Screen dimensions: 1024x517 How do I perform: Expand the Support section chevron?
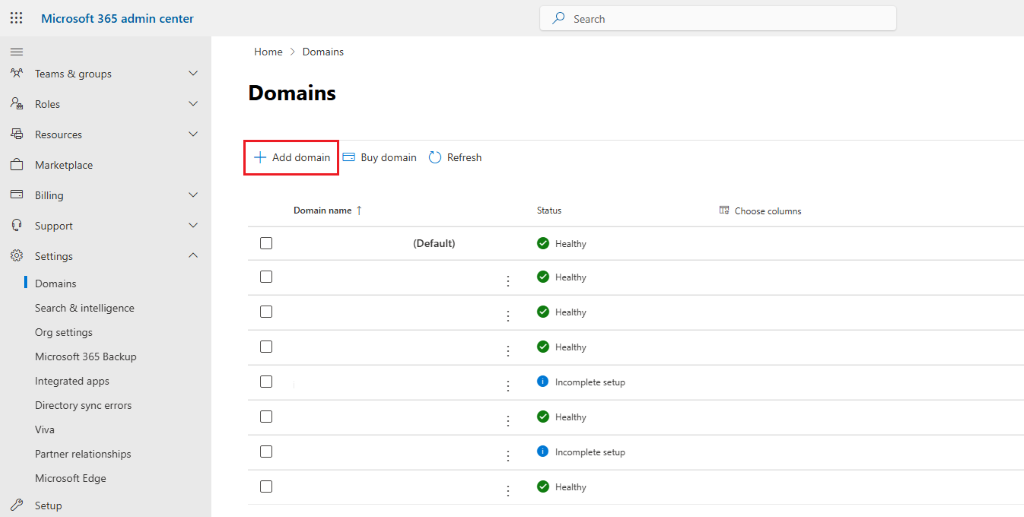tap(193, 225)
